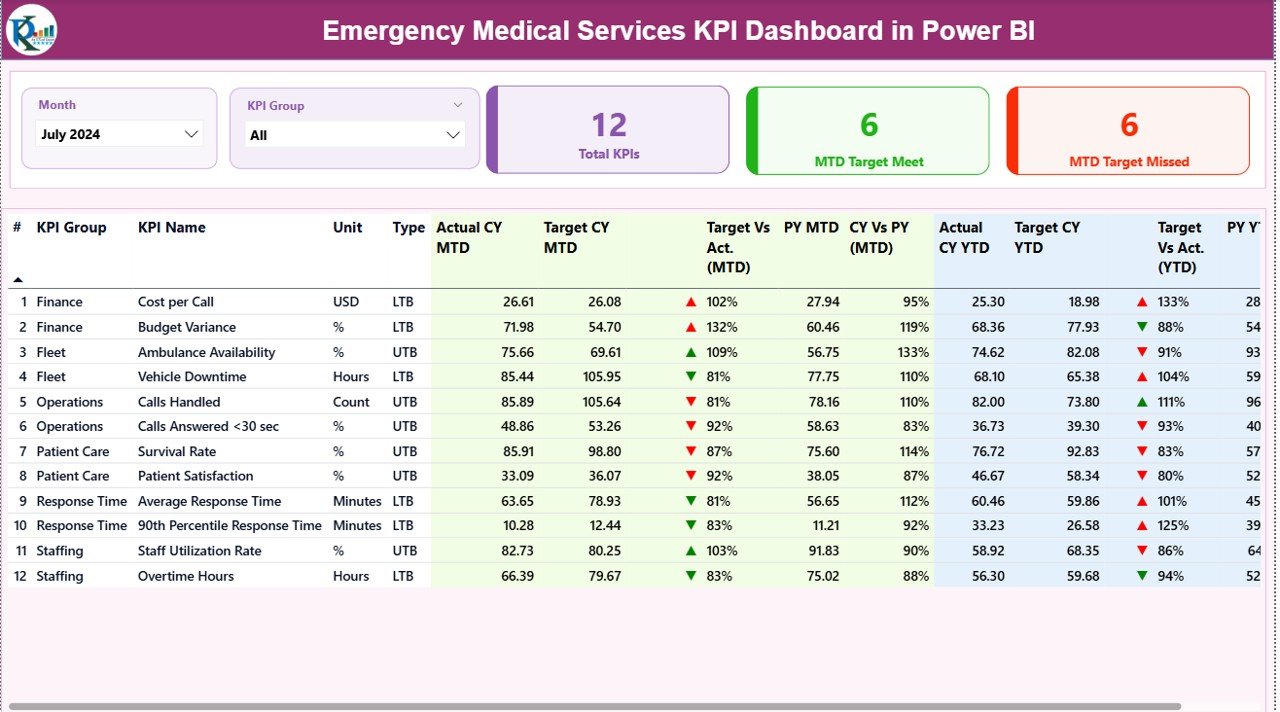This screenshot has height=712, width=1280.
Task: Click the Staff Utilization Rate cell
Action: (x=199, y=551)
